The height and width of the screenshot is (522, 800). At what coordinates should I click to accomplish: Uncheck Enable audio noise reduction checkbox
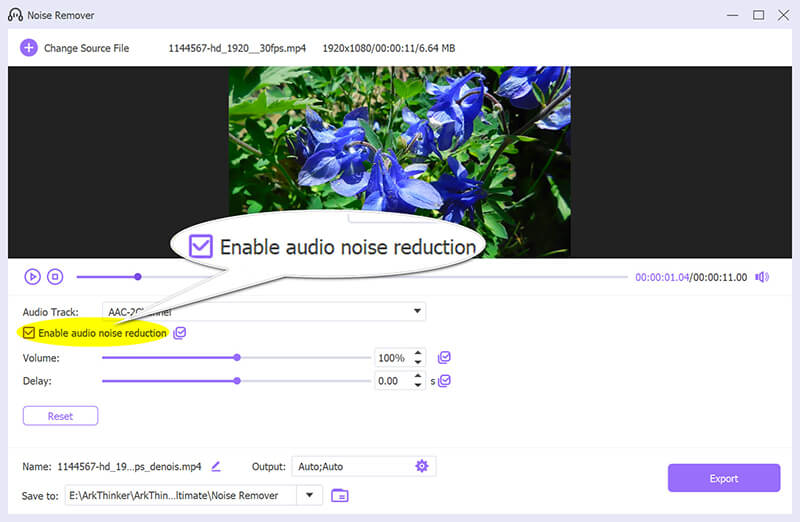[29, 333]
